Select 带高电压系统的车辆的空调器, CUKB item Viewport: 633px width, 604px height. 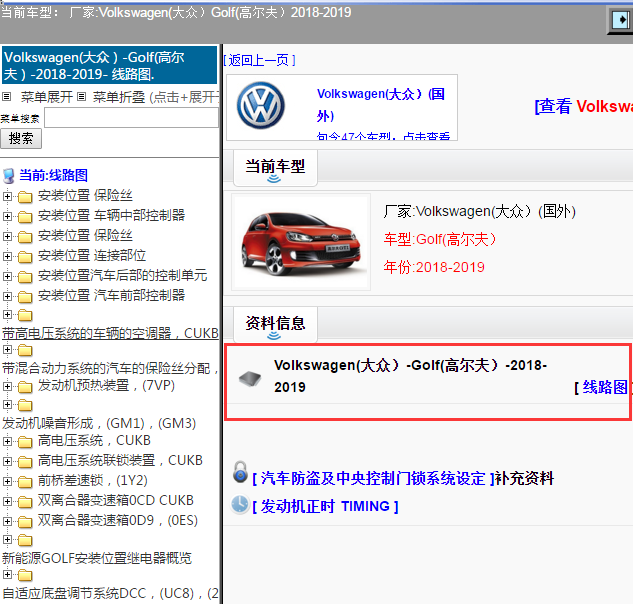point(110,333)
